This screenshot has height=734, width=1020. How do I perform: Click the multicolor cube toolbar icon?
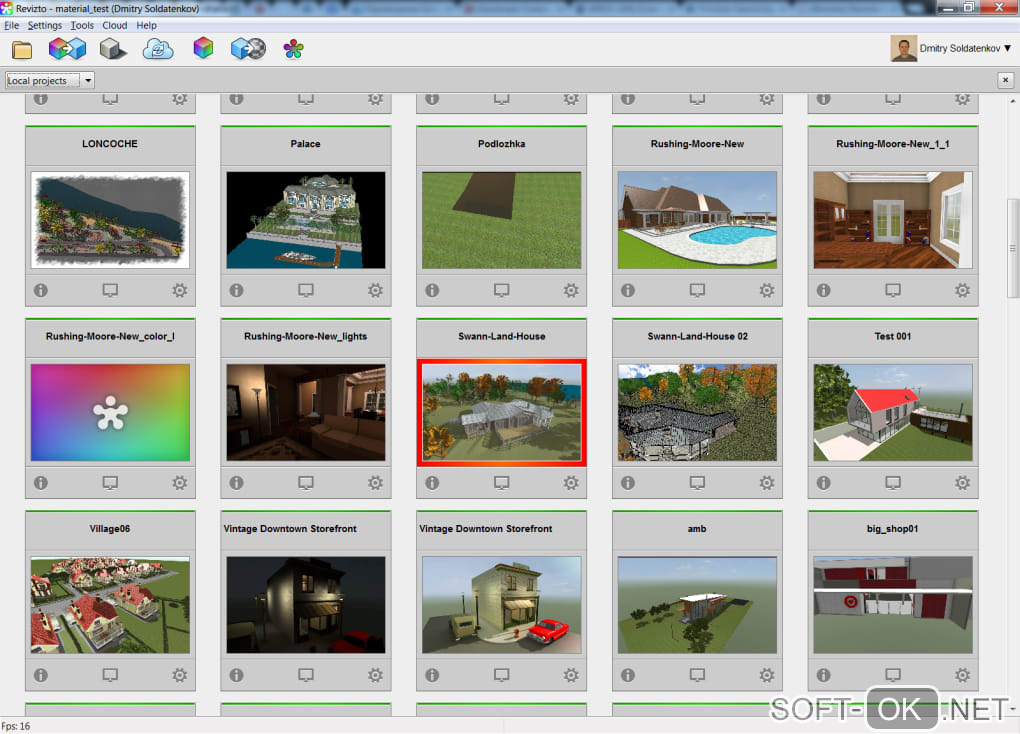tap(204, 48)
